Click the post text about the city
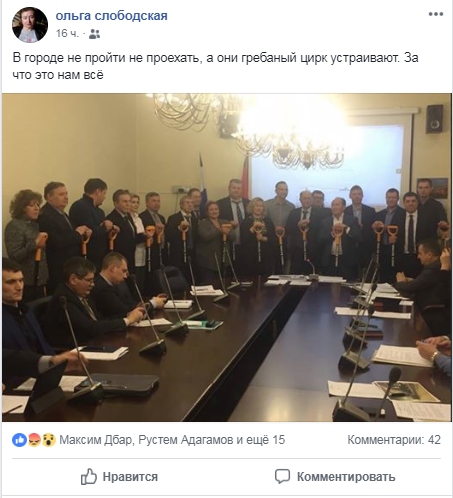This screenshot has height=498, width=453. (215, 66)
